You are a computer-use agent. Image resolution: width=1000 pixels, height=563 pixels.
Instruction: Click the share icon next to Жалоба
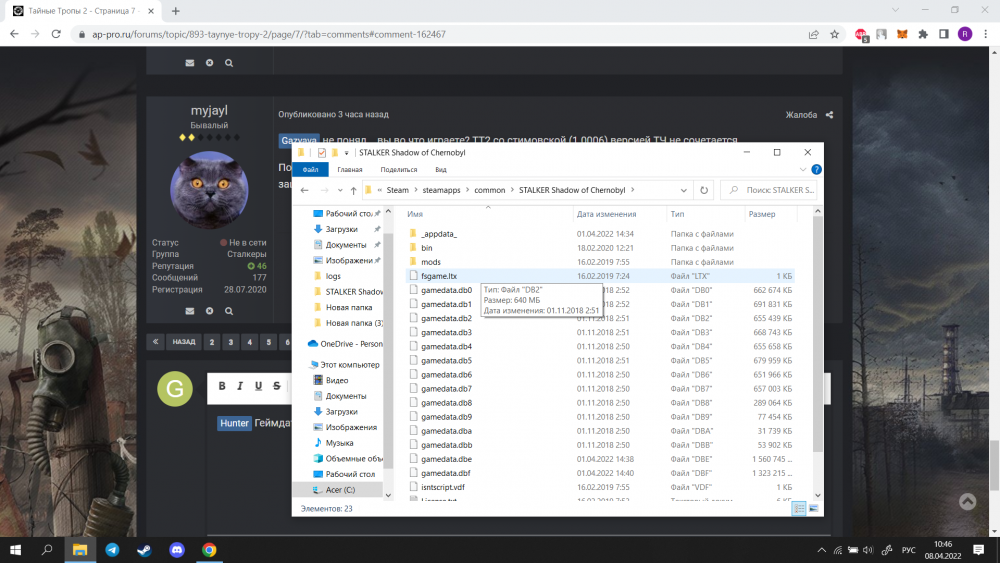(x=829, y=115)
